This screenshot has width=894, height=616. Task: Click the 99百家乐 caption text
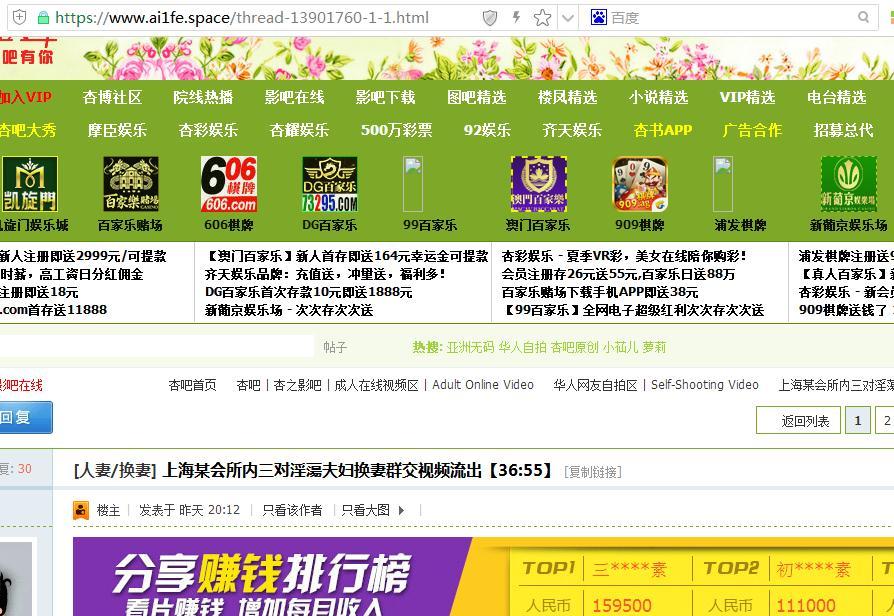click(x=430, y=225)
